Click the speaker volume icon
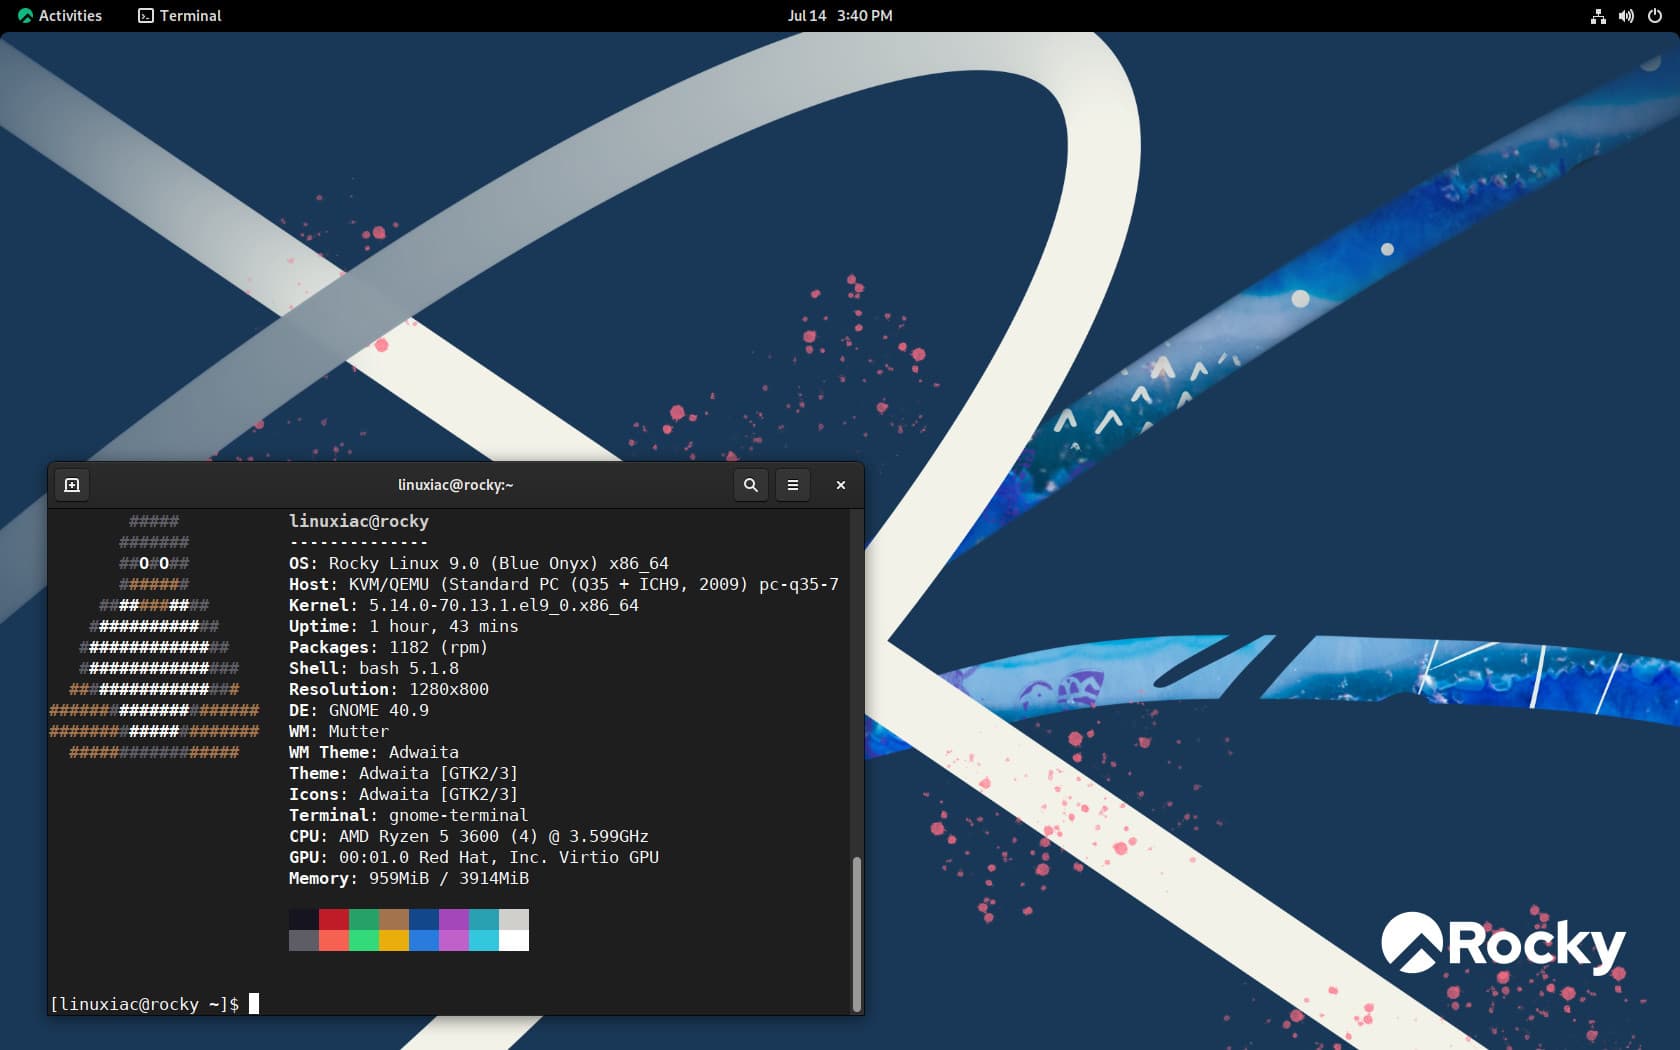Image resolution: width=1680 pixels, height=1050 pixels. (1625, 15)
